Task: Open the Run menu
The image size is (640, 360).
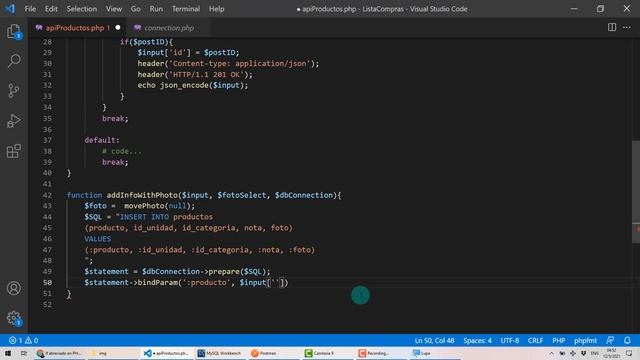Action: click(x=156, y=9)
